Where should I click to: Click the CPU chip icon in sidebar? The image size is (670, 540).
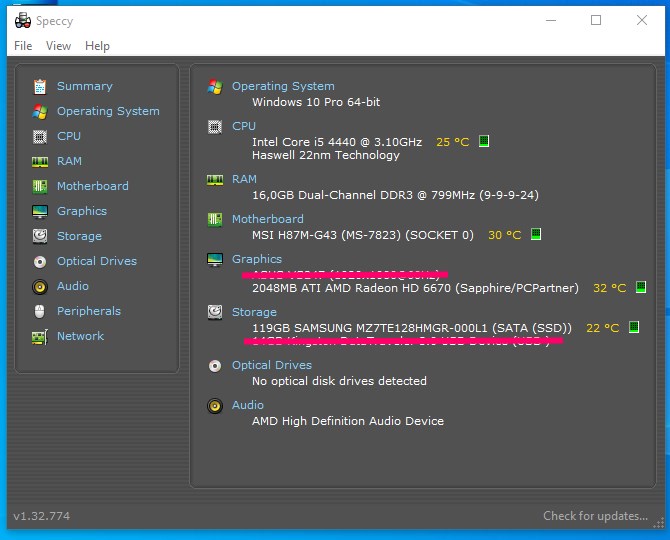40,137
